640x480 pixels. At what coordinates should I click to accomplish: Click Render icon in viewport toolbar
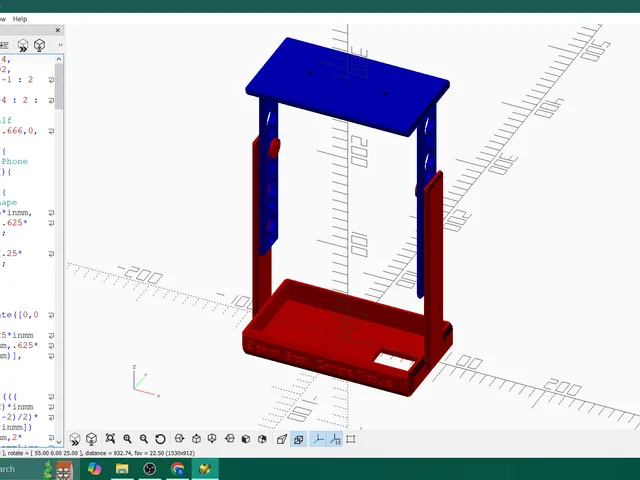[x=91, y=439]
